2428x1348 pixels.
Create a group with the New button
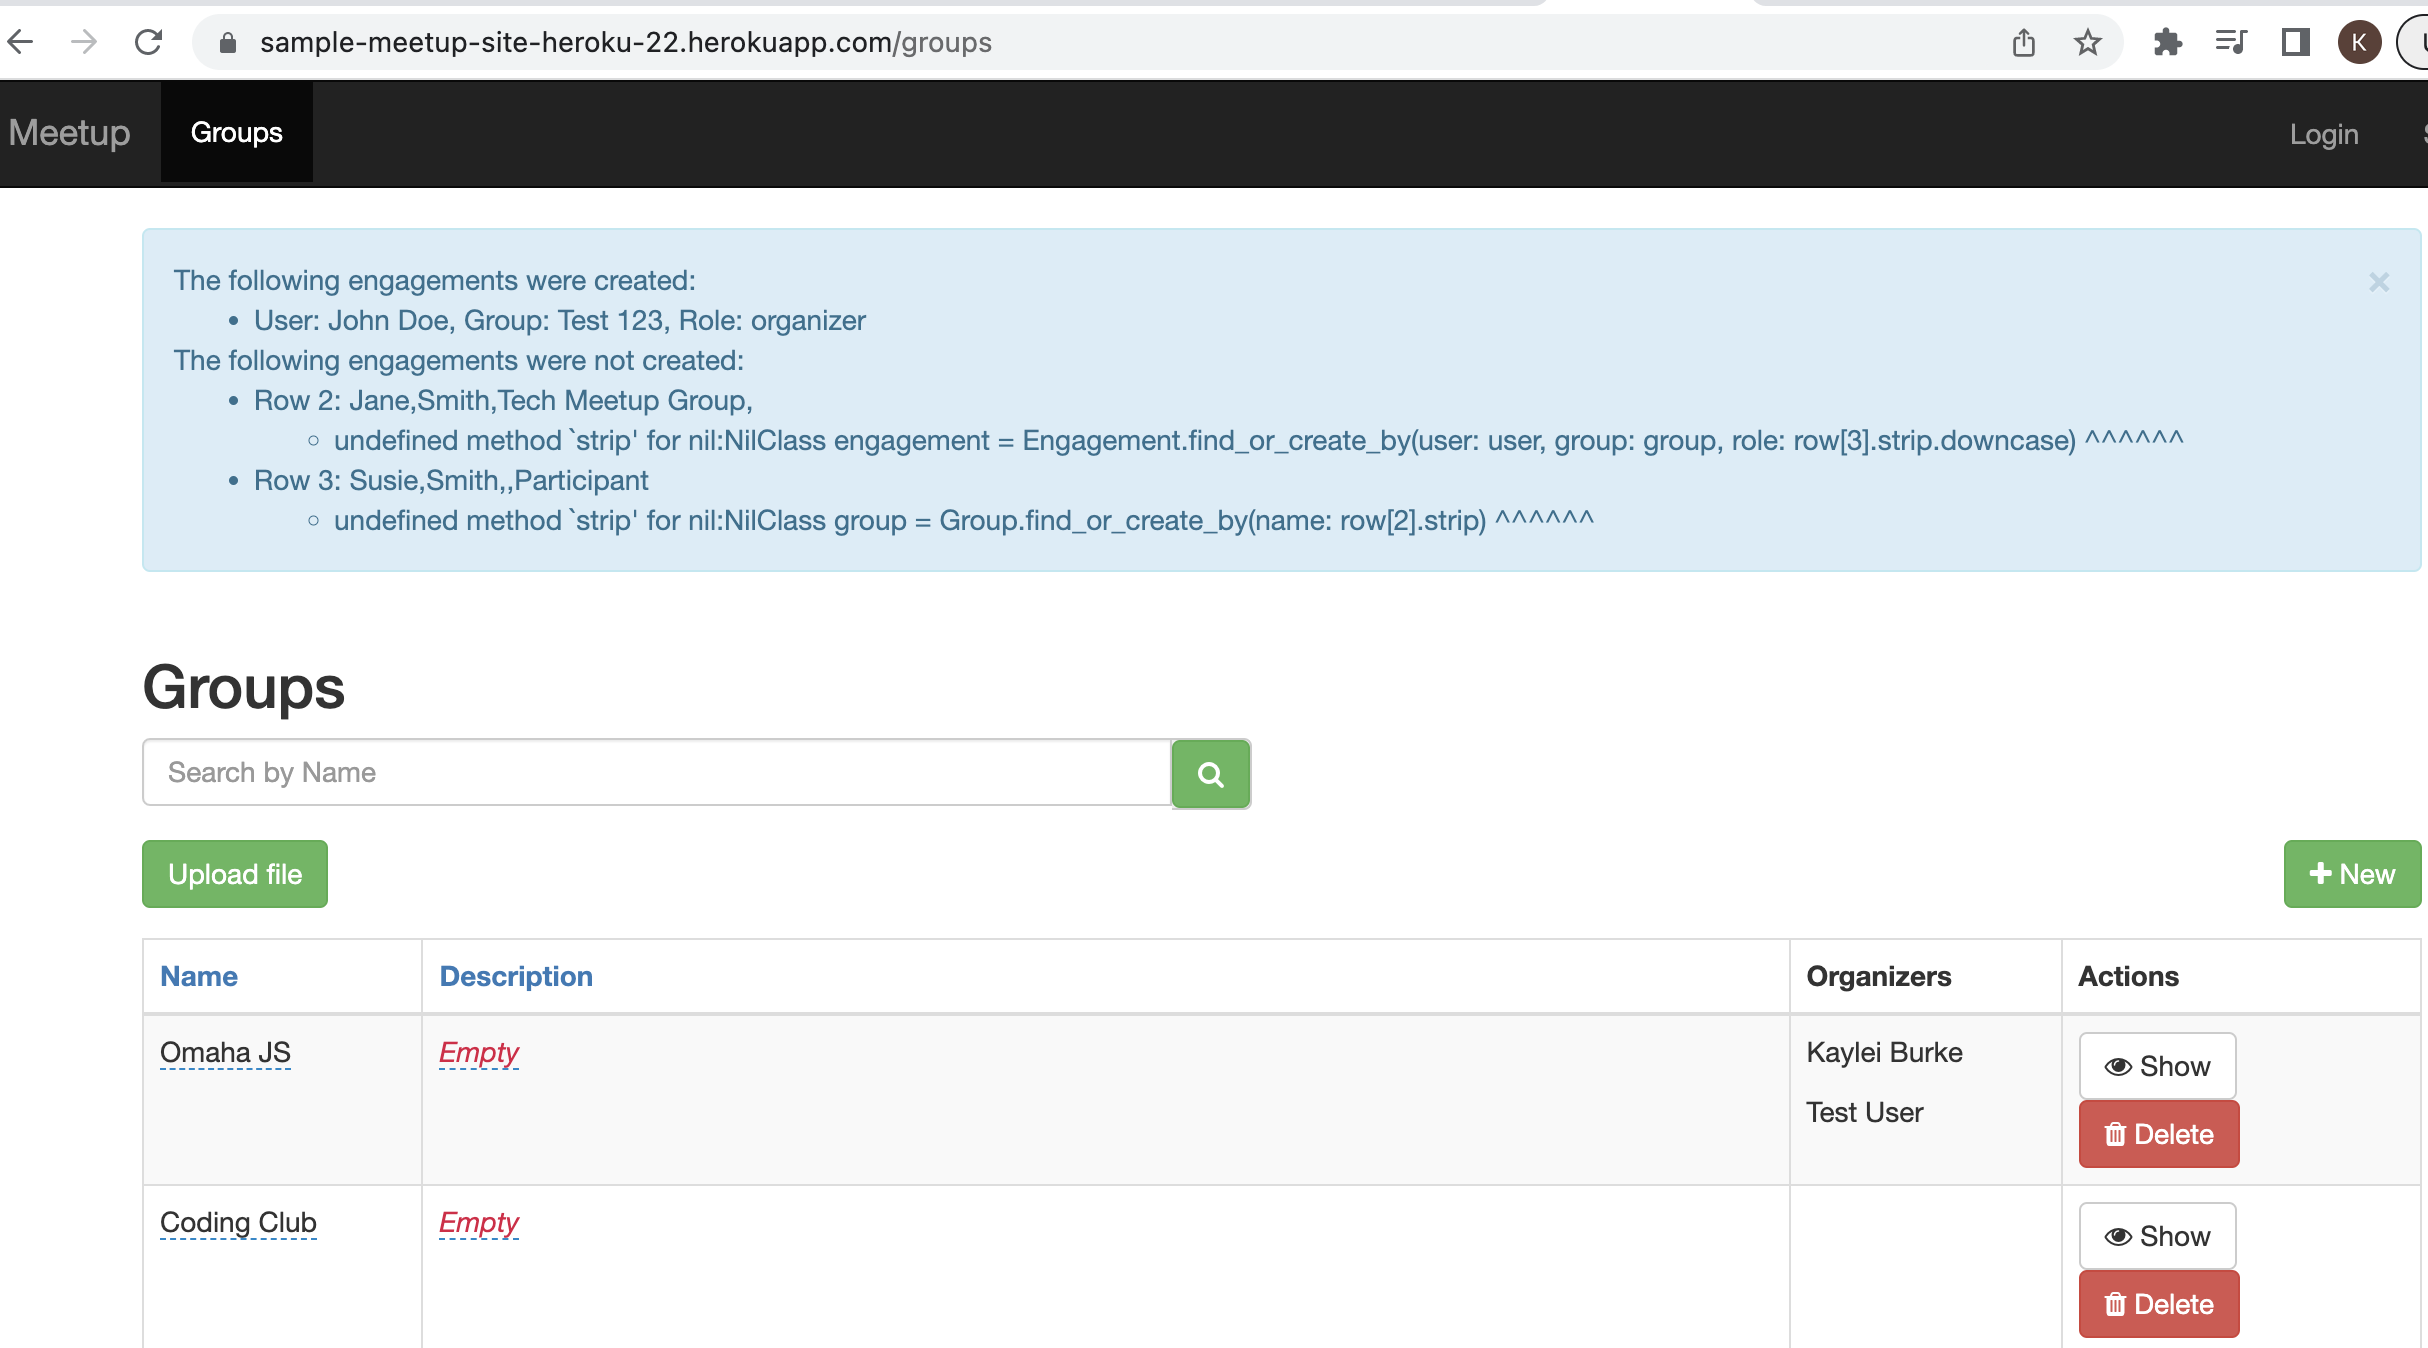[2352, 874]
